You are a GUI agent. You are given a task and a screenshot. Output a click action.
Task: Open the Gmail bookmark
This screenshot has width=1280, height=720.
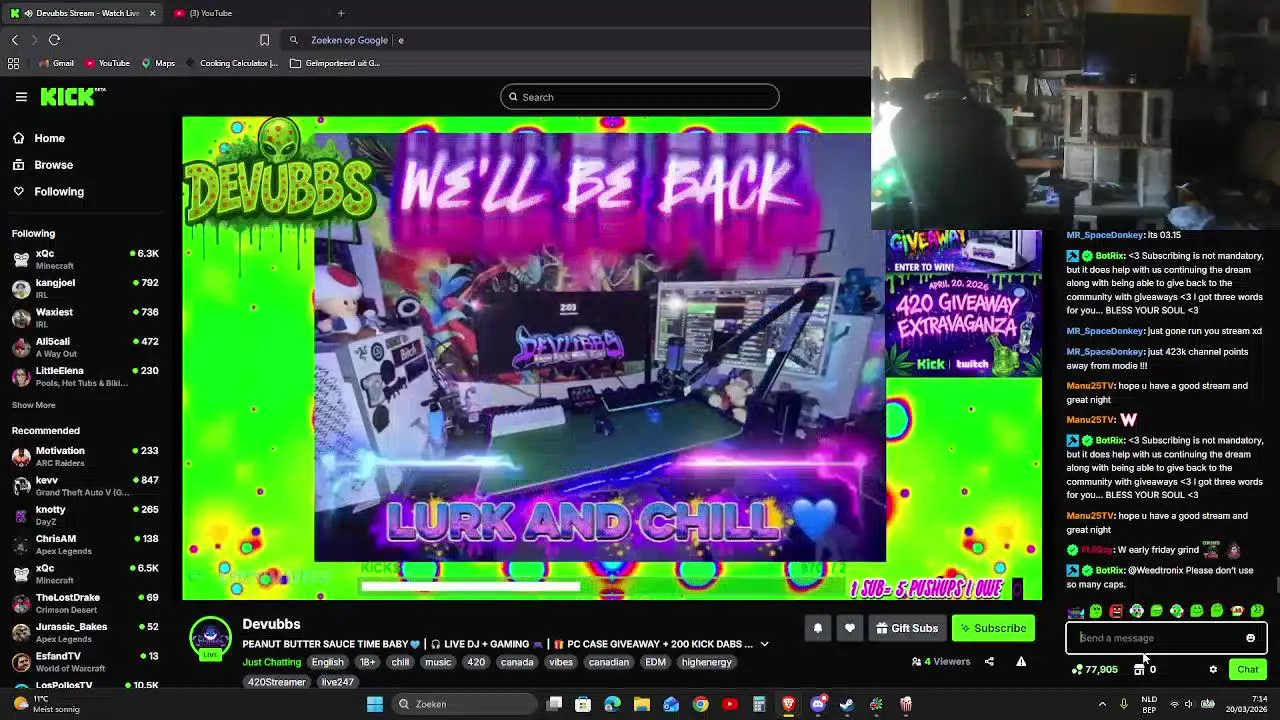tap(56, 63)
